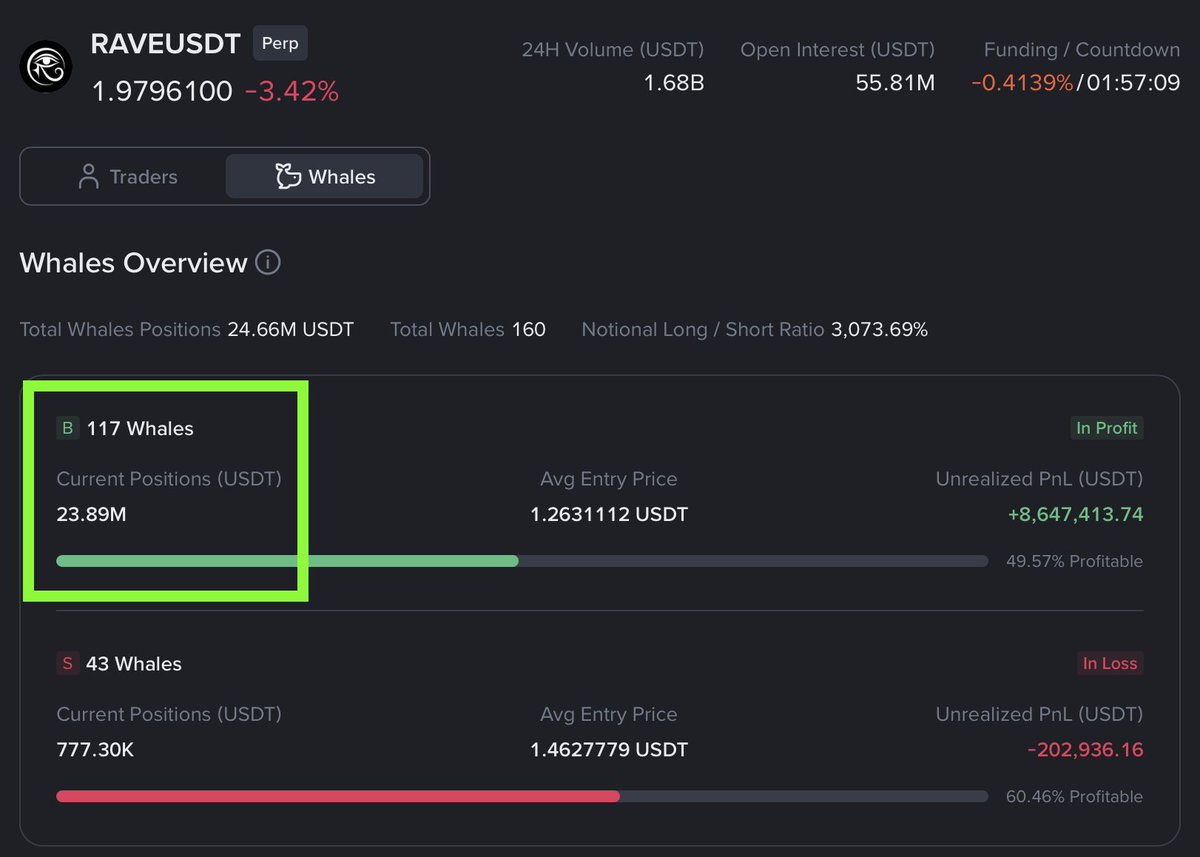Screen dimensions: 1200x857
Task: Click the green B buy badge
Action: [x=68, y=428]
